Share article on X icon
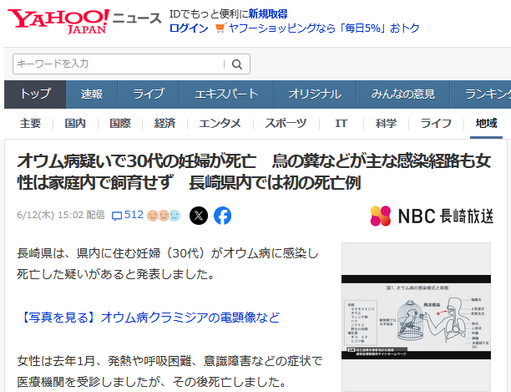Viewport: 511px width, 392px height. [x=199, y=216]
